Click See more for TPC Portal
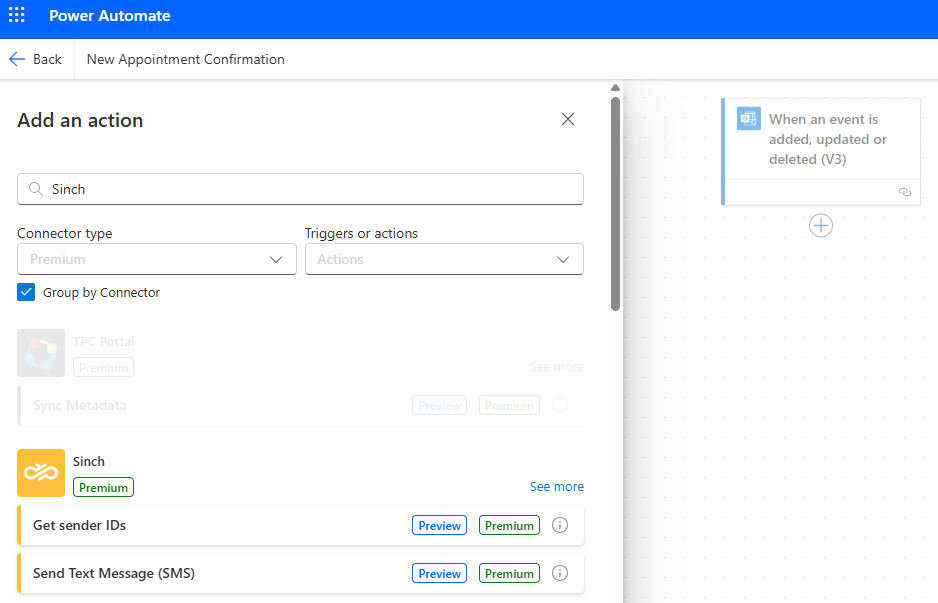 [556, 367]
